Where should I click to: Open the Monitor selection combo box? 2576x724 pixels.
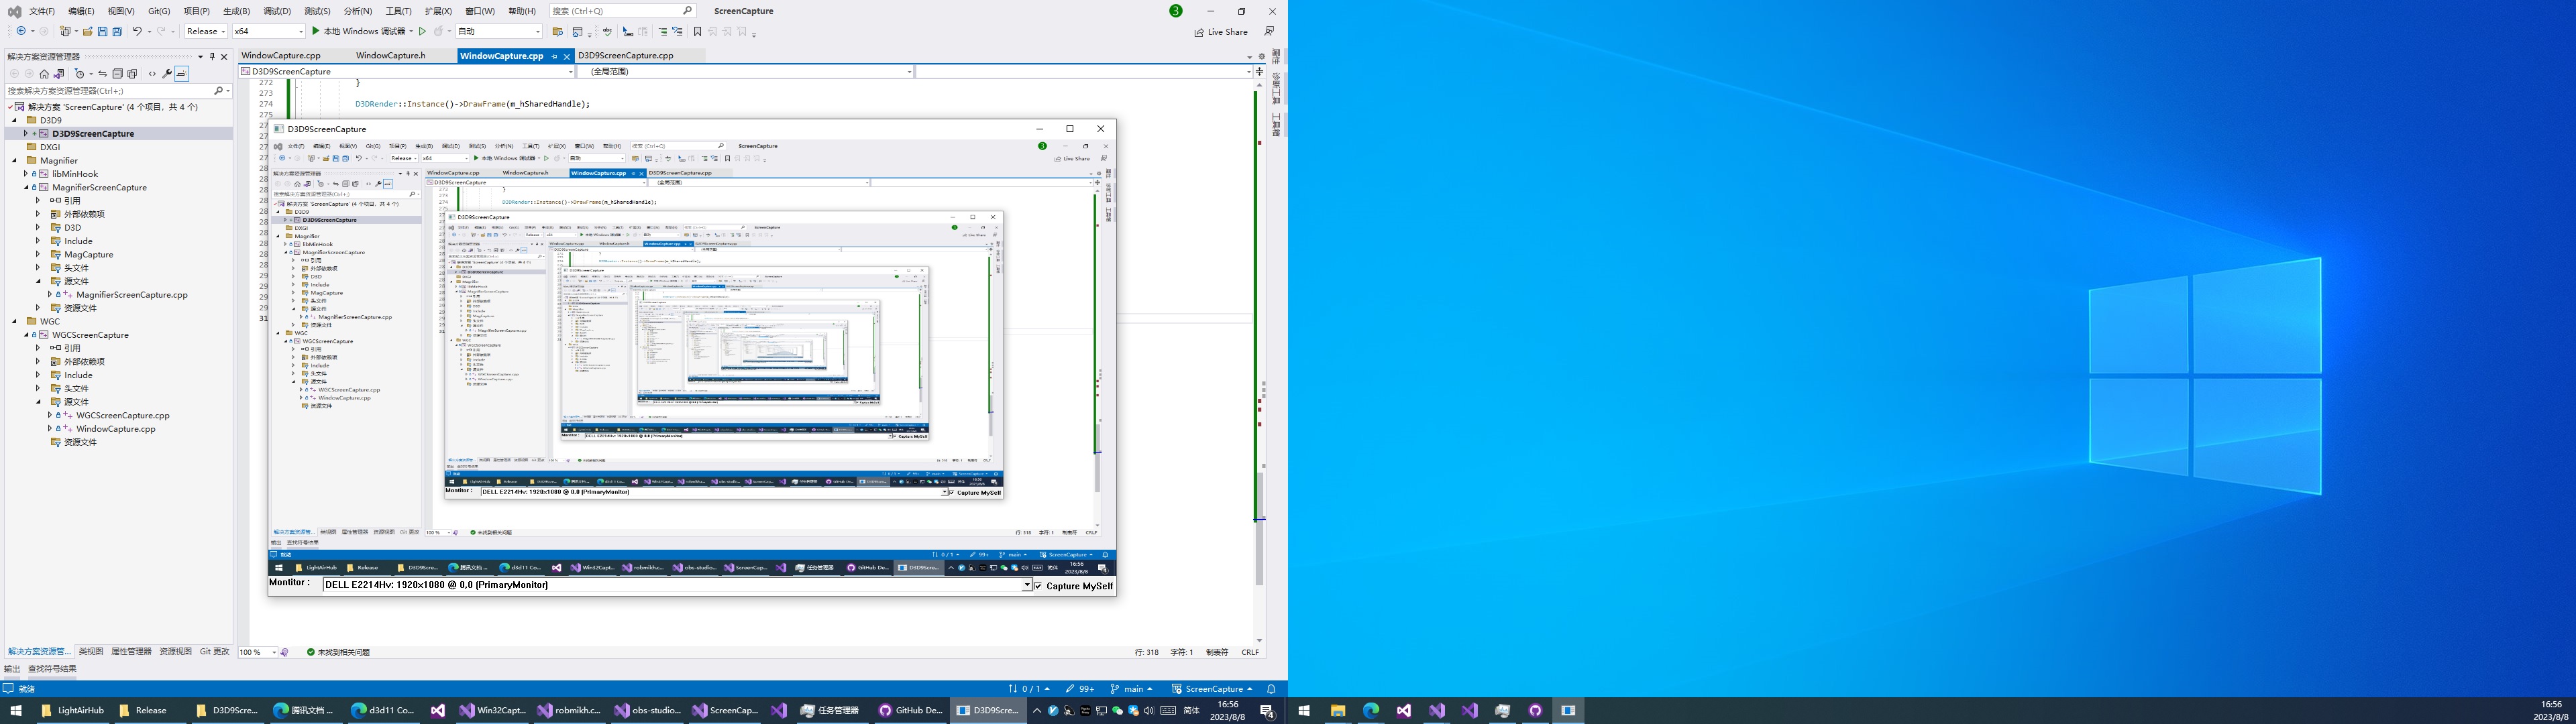[x=1026, y=585]
